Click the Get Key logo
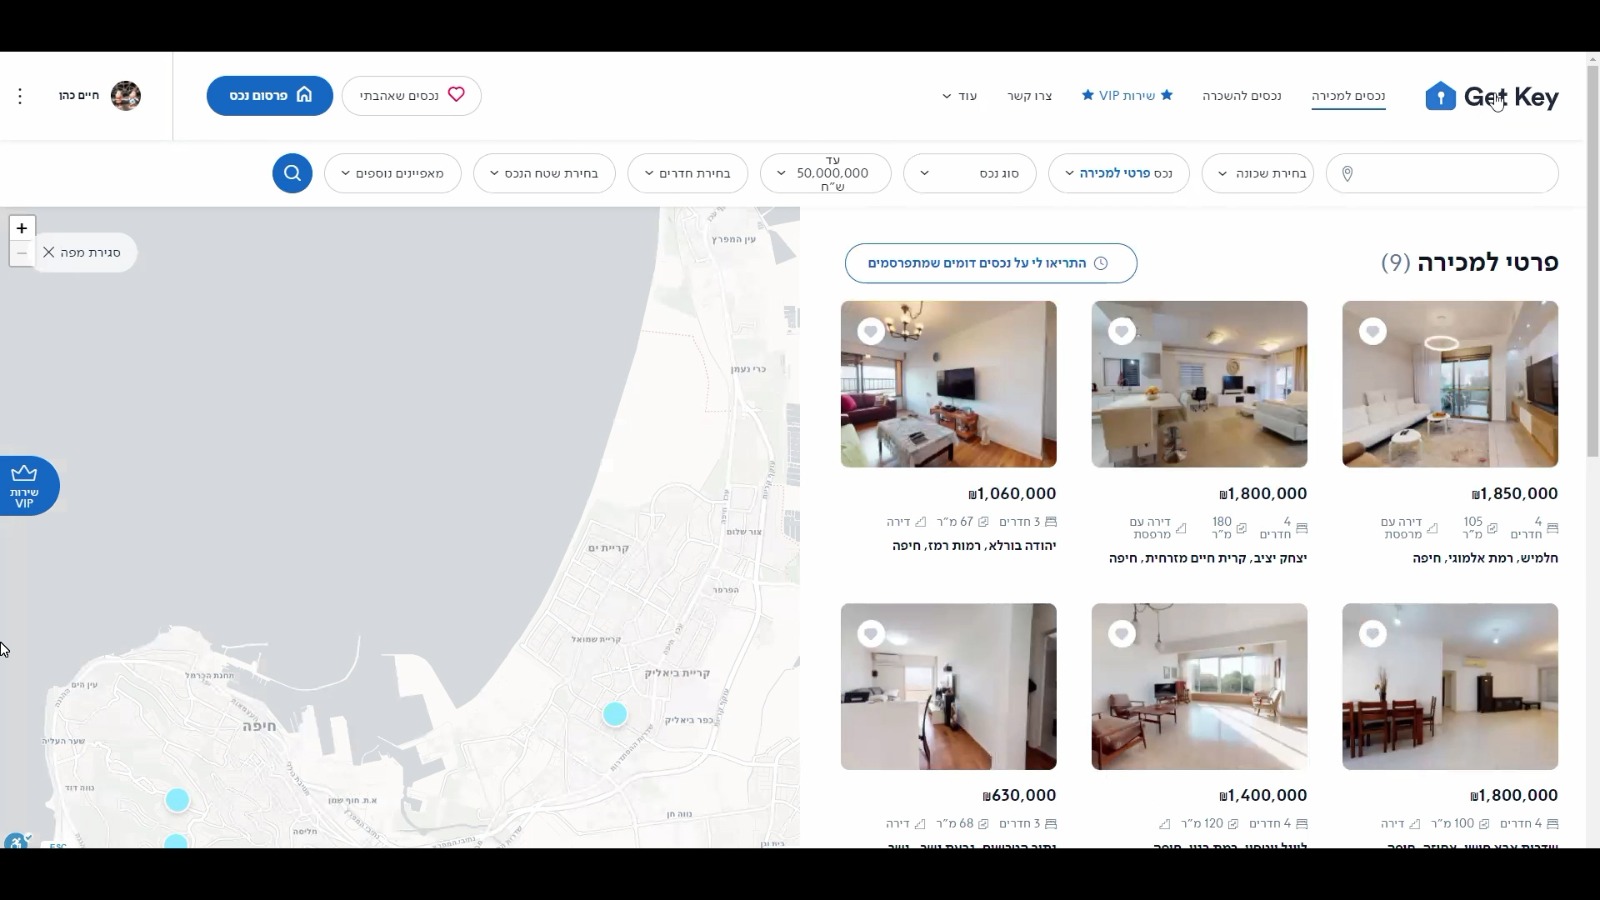This screenshot has height=900, width=1600. tap(1491, 96)
